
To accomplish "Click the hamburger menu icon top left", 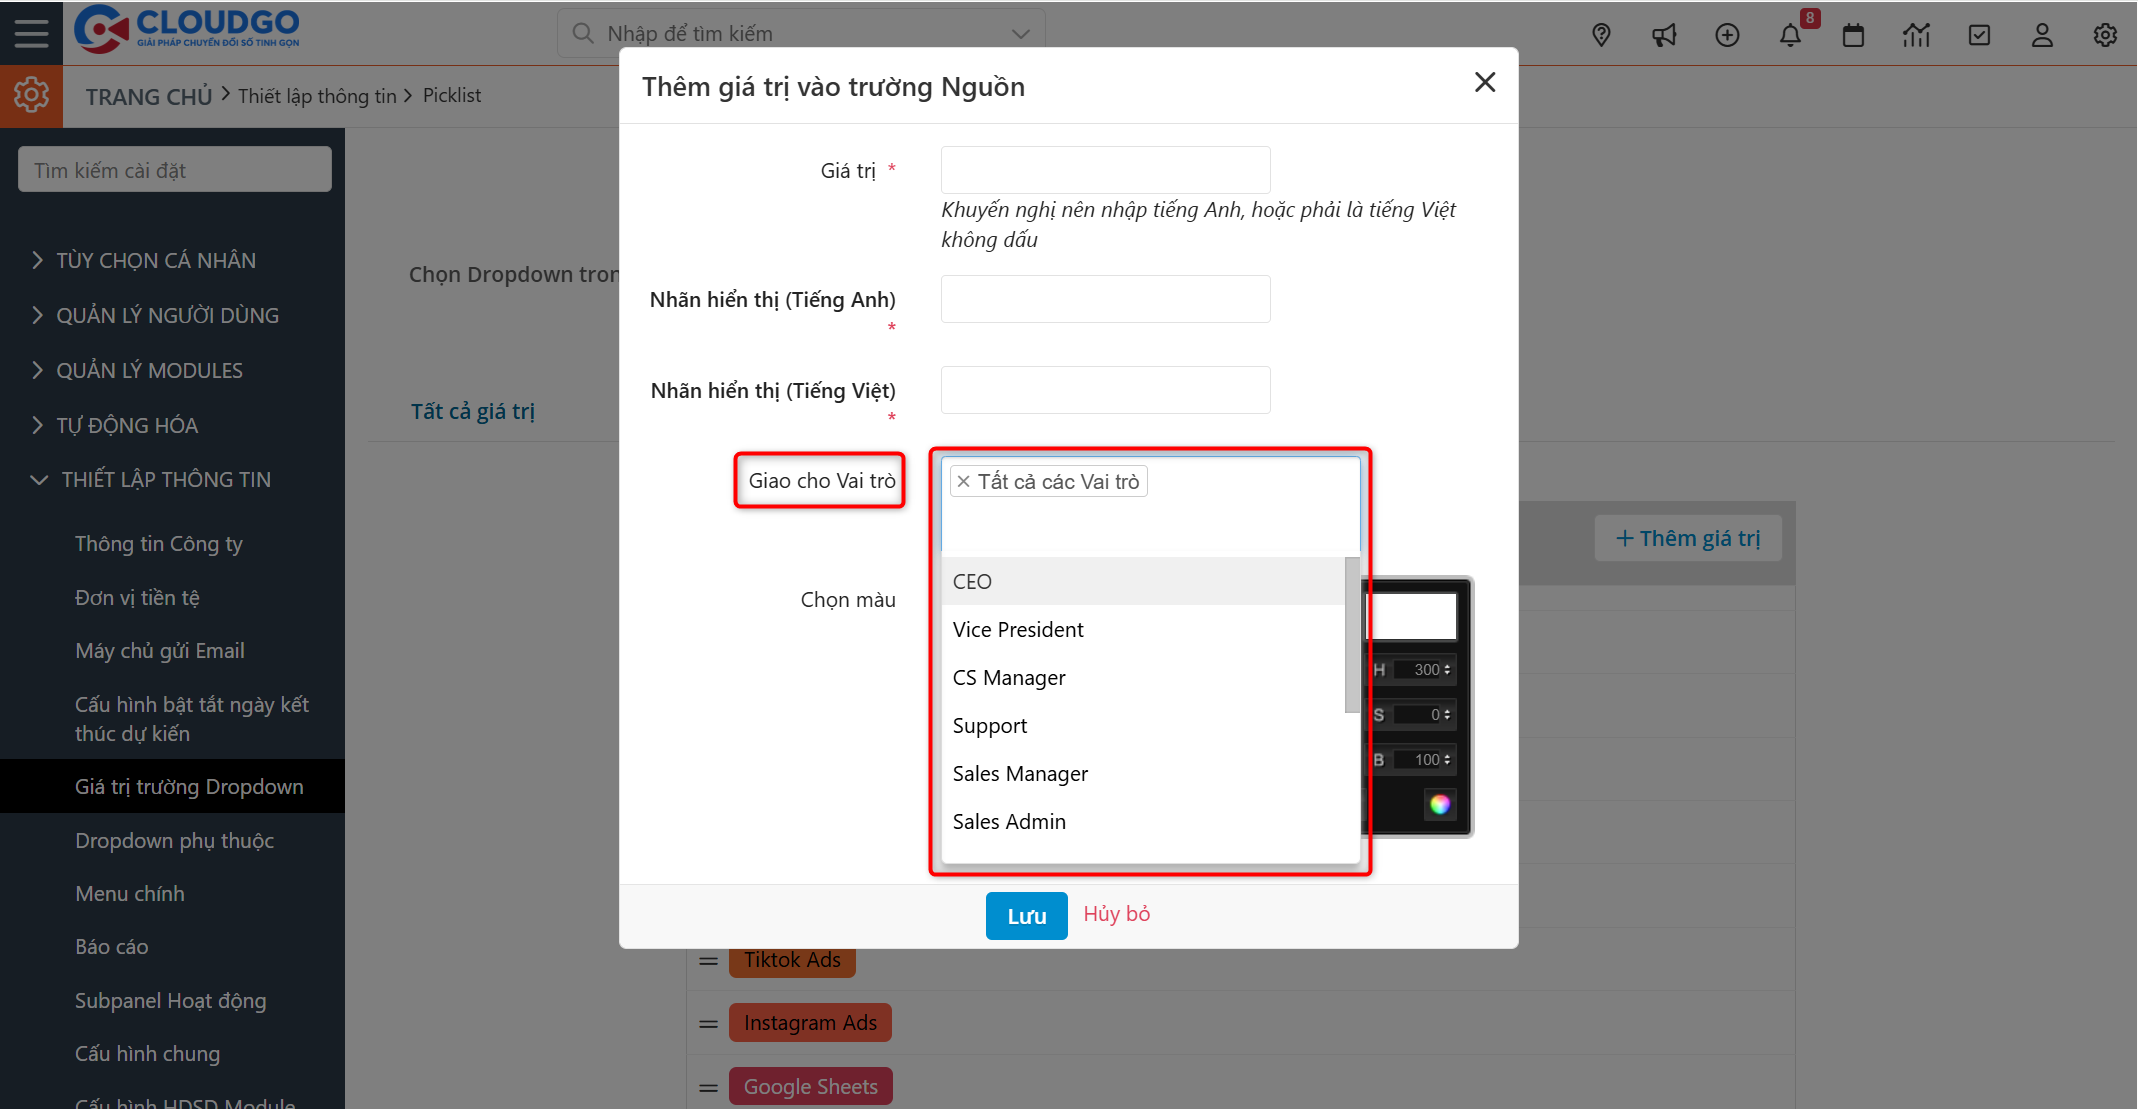I will click(x=31, y=32).
